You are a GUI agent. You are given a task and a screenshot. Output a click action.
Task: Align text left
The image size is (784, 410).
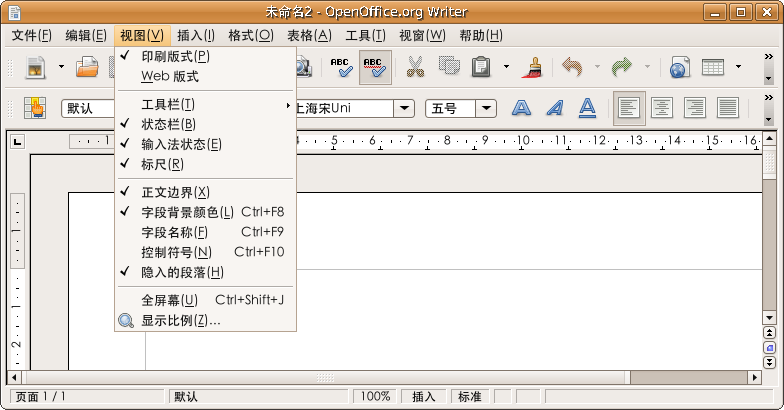coord(629,108)
